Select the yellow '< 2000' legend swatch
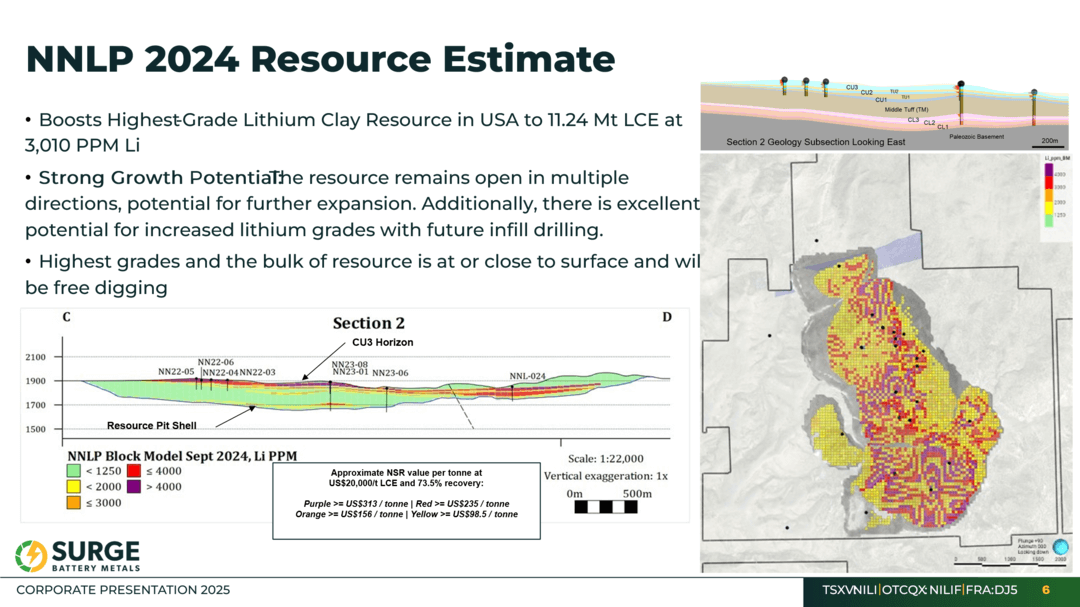The height and width of the screenshot is (607, 1080). pos(73,487)
